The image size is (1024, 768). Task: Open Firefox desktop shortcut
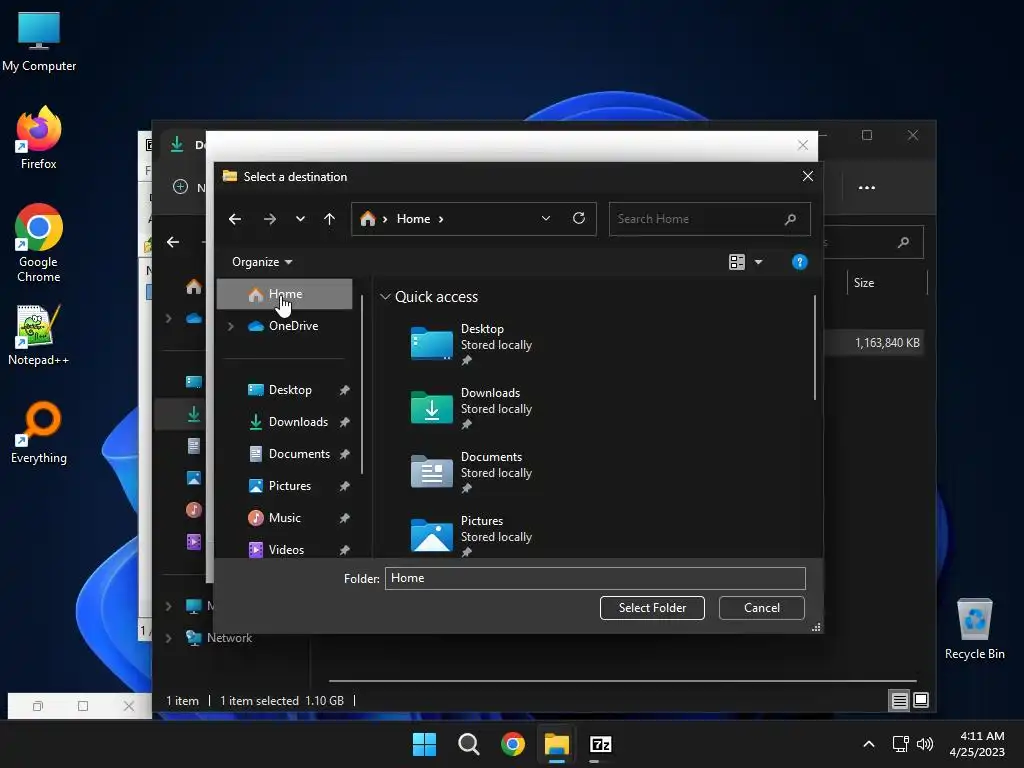click(39, 138)
